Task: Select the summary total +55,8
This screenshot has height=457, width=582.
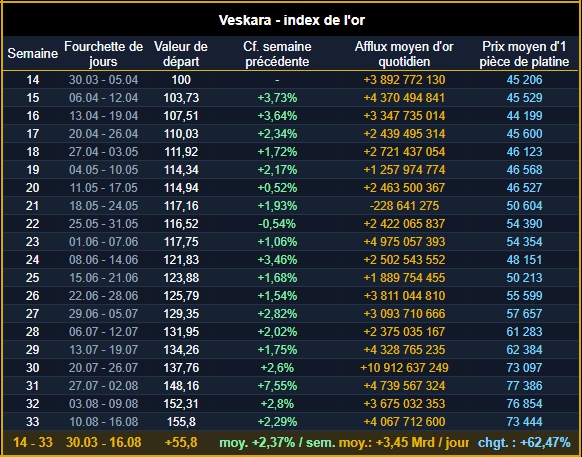Action: (x=181, y=443)
